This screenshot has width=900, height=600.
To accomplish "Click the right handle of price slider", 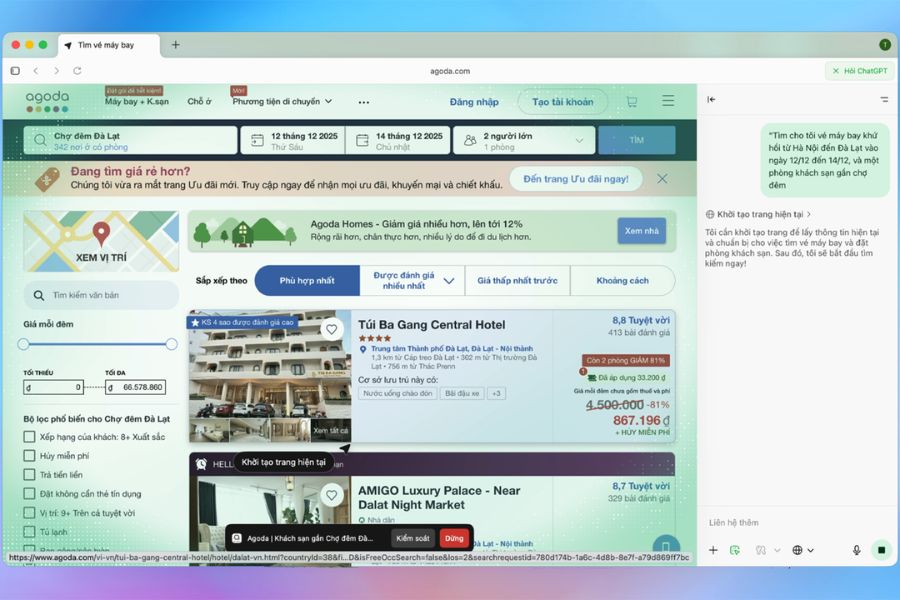I will 171,344.
